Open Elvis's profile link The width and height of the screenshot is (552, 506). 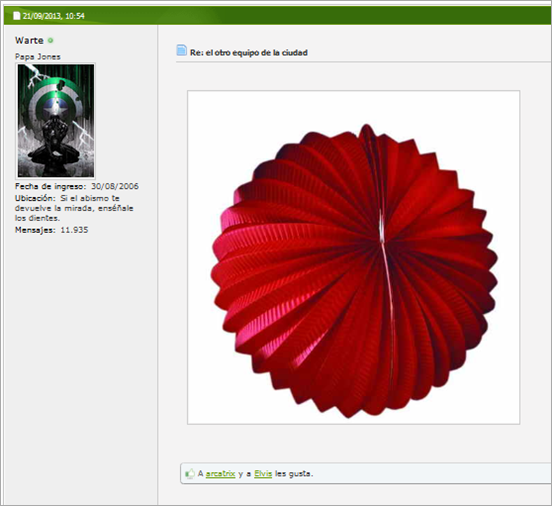point(263,474)
